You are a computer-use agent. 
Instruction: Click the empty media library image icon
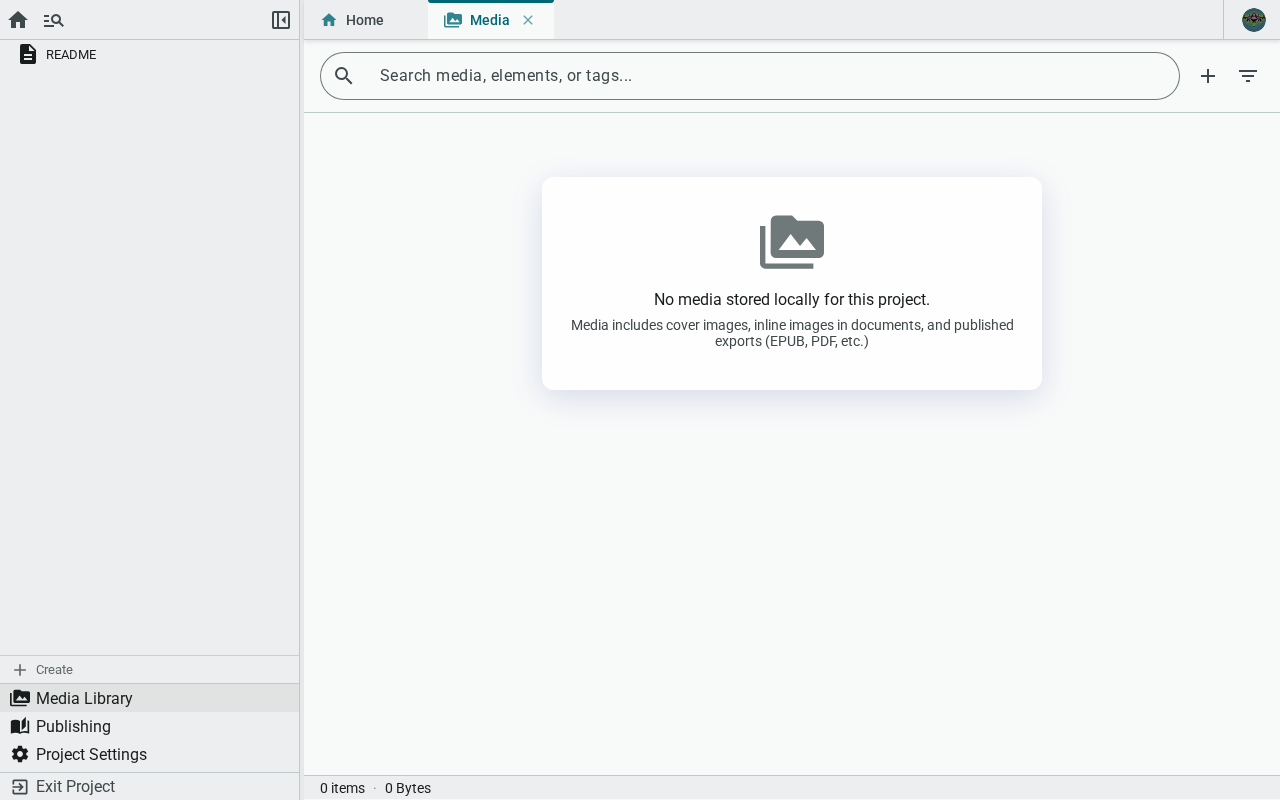792,242
